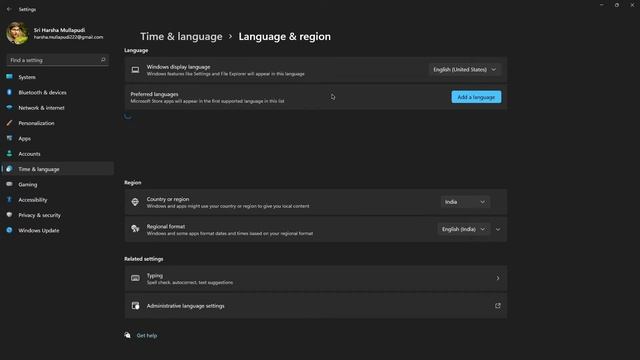640x360 pixels.
Task: Open the user profile picture
Action: coord(17,33)
